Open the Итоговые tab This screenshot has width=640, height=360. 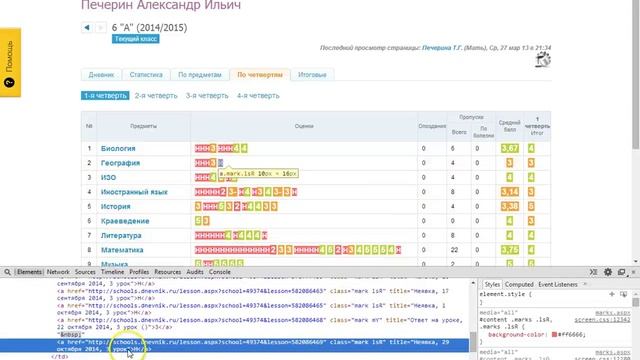(x=312, y=75)
